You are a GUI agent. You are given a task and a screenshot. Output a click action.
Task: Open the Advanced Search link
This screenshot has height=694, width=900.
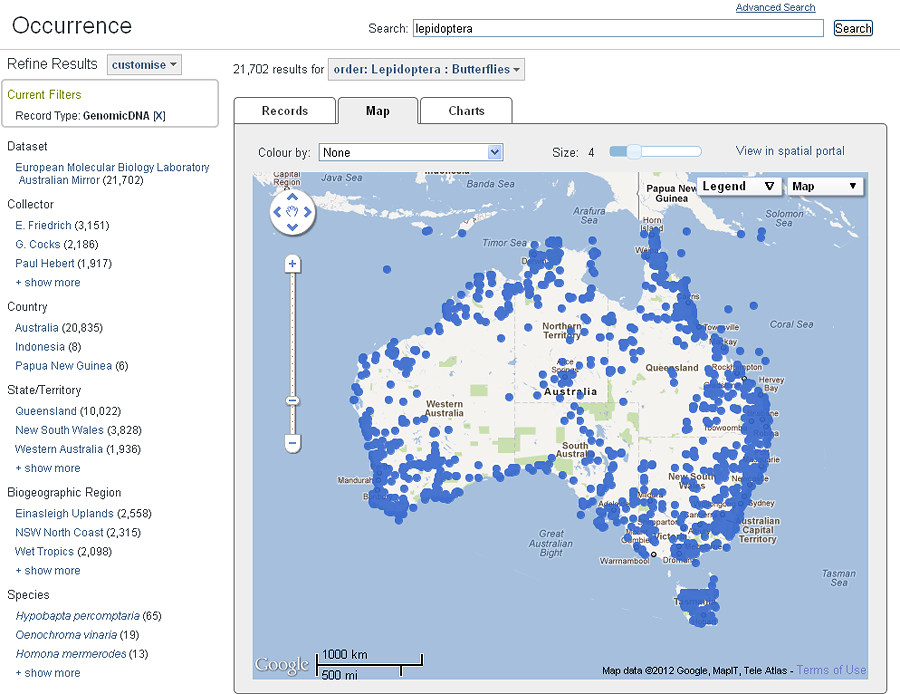pyautogui.click(x=775, y=8)
